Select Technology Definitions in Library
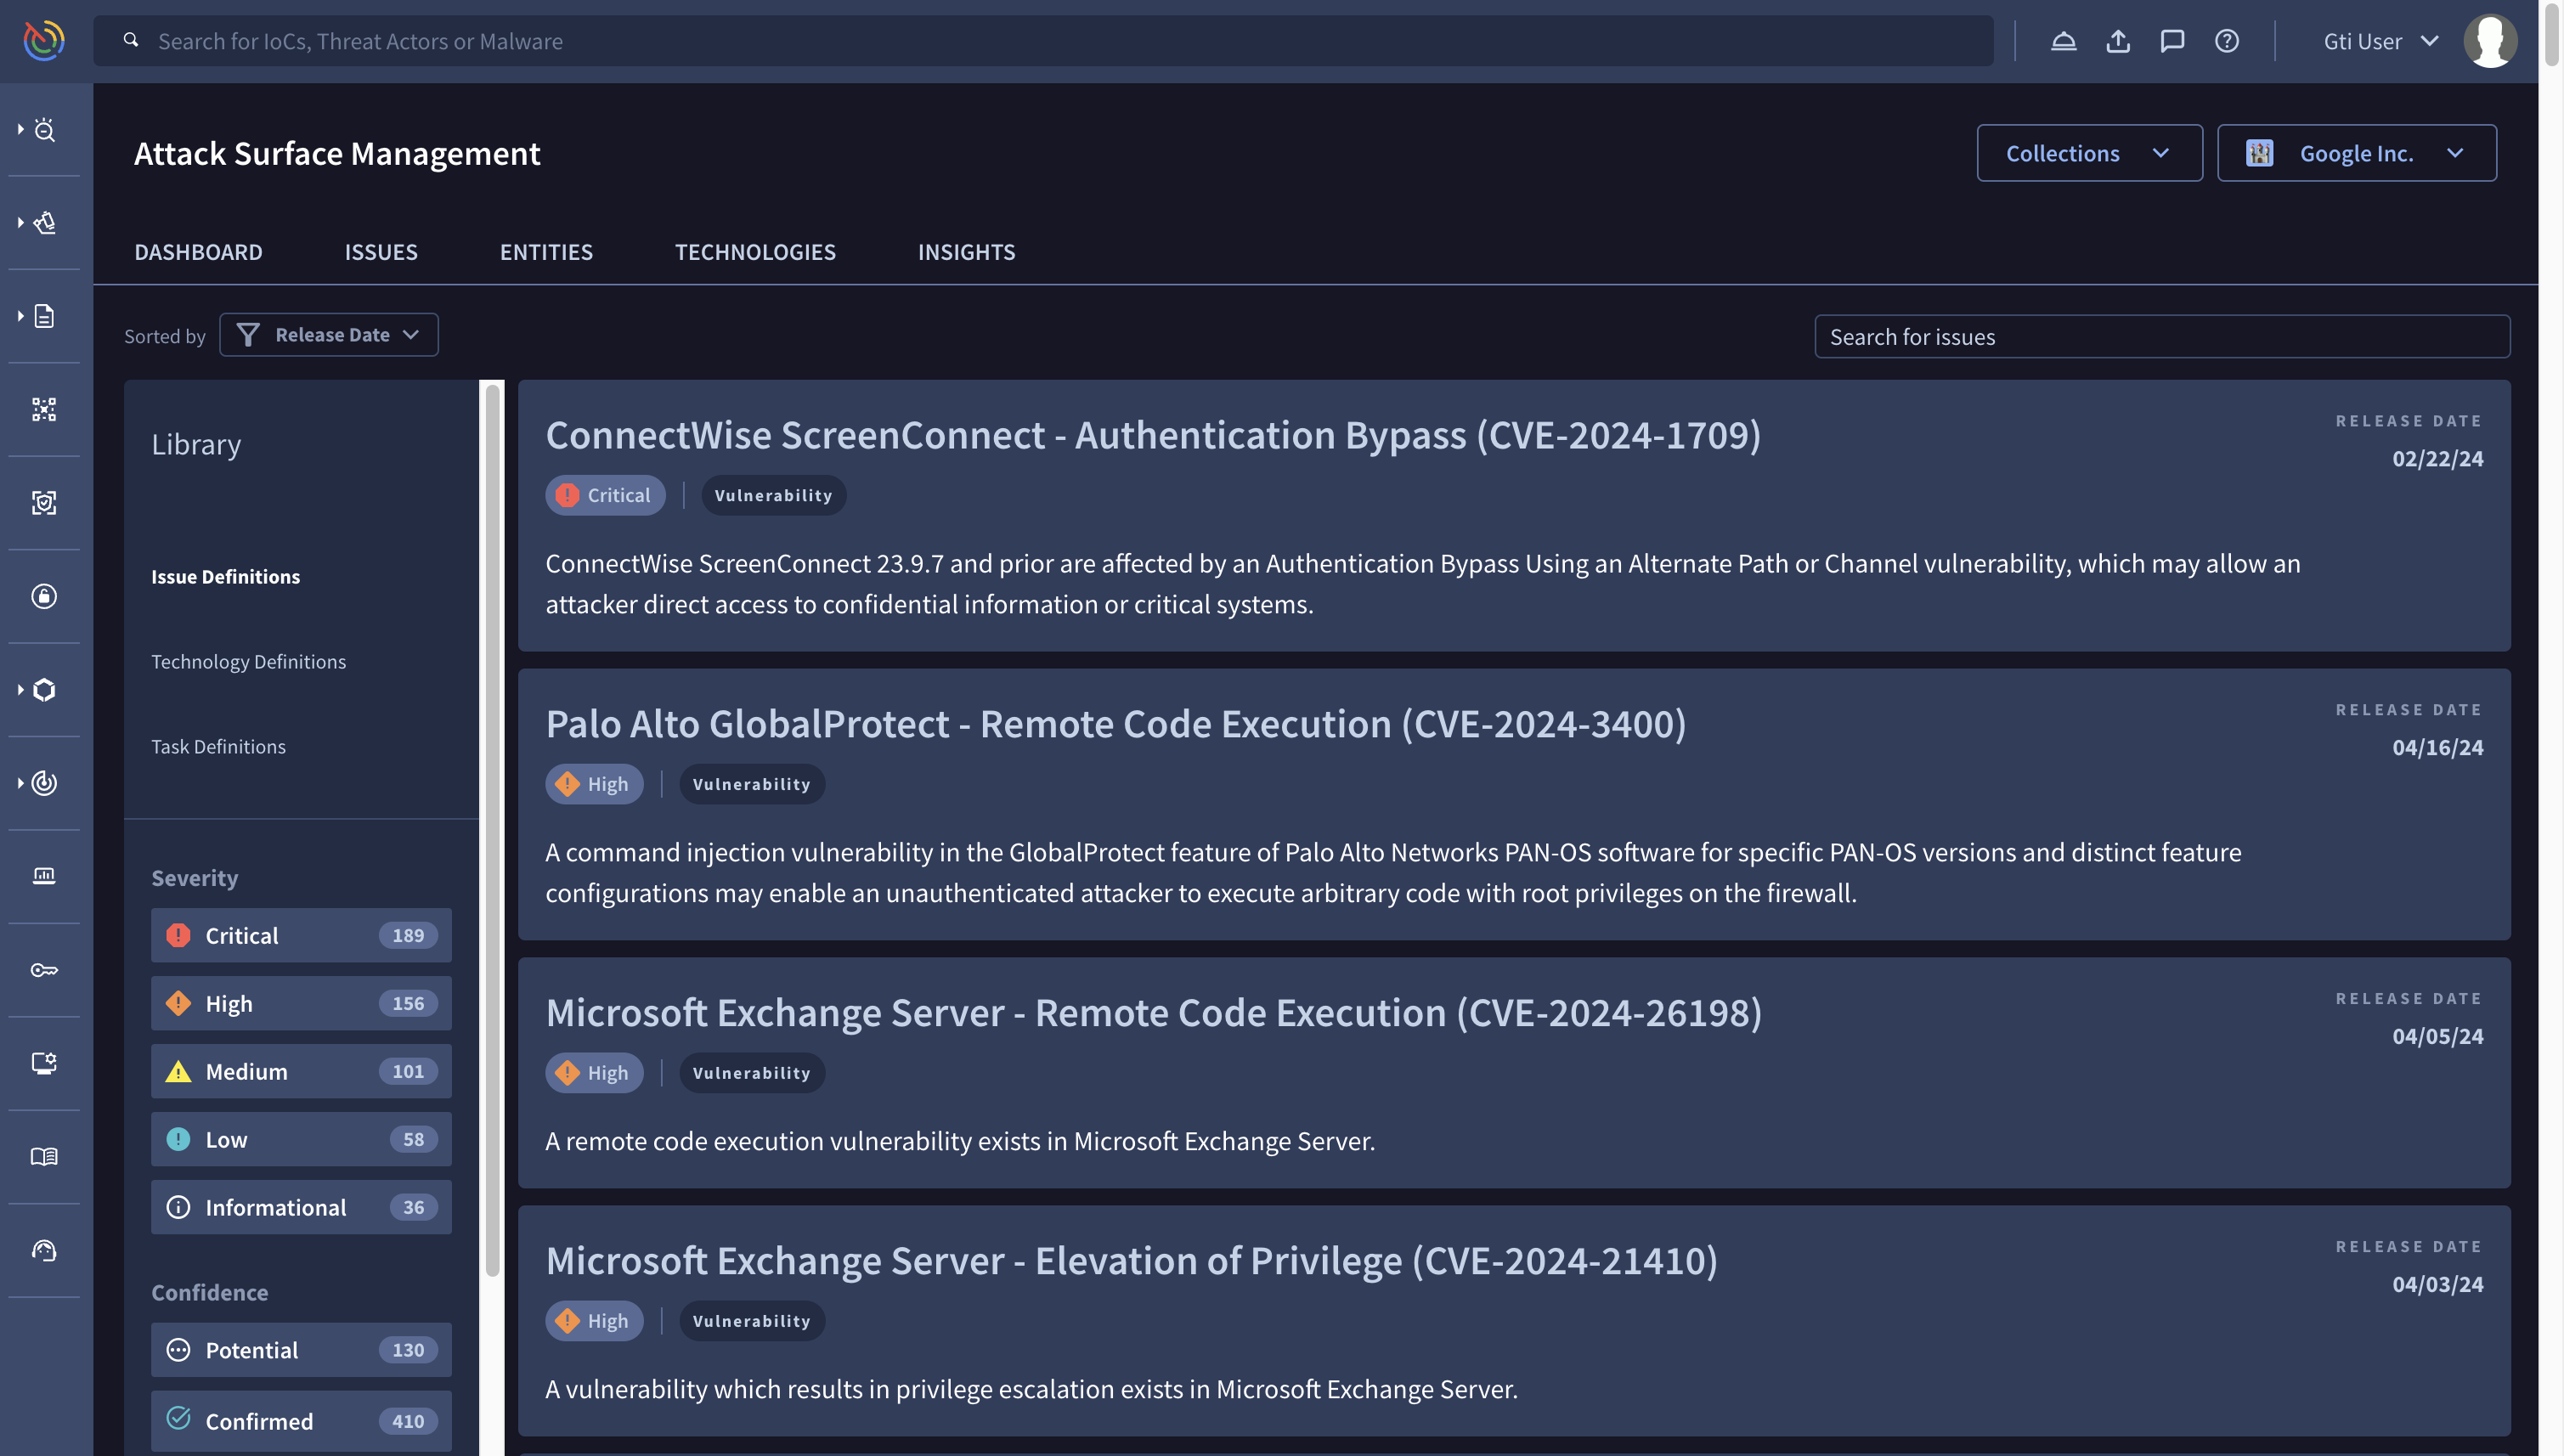 pos(248,662)
